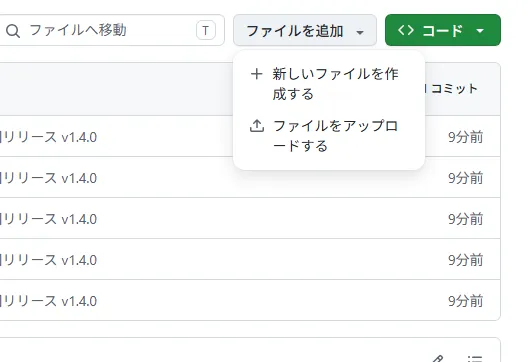
Task: Click the angle-brackets code icon
Action: coord(406,30)
